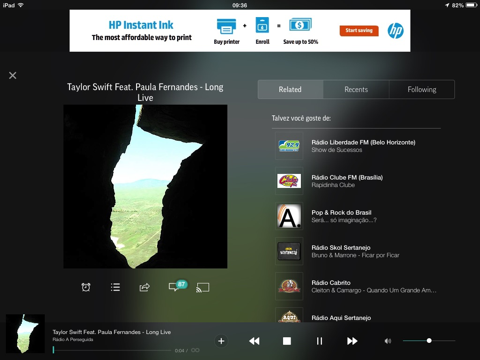Image resolution: width=480 pixels, height=360 pixels.
Task: Click Buy printer icon in ad
Action: 227,26
